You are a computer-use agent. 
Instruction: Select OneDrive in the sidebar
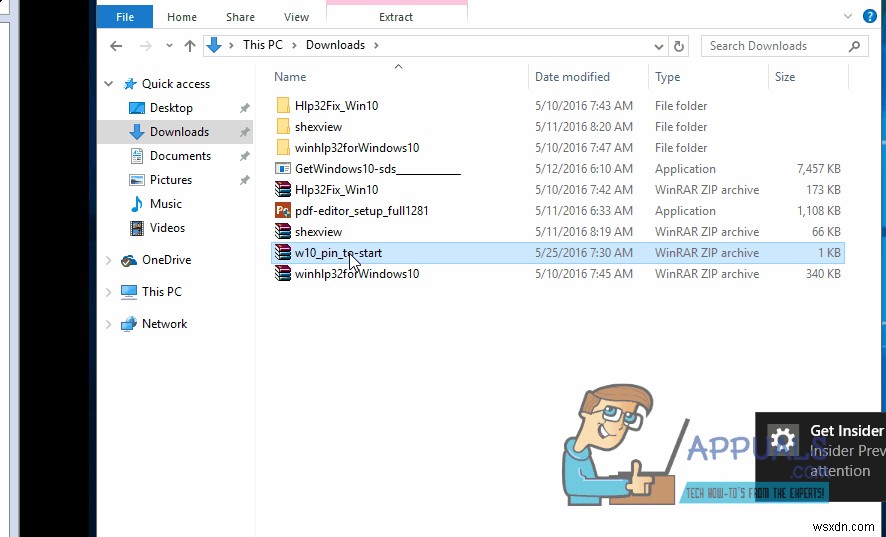166,260
